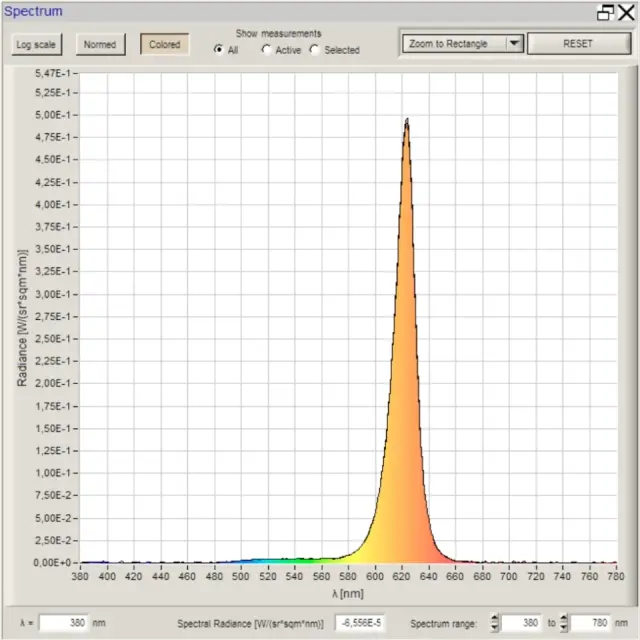Click the Show measurements label

(x=278, y=33)
